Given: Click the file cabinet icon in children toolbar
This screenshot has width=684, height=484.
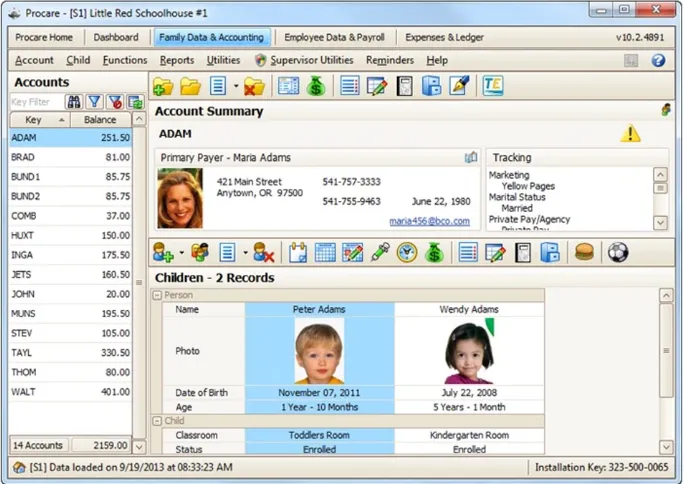Looking at the screenshot, I should click(550, 252).
